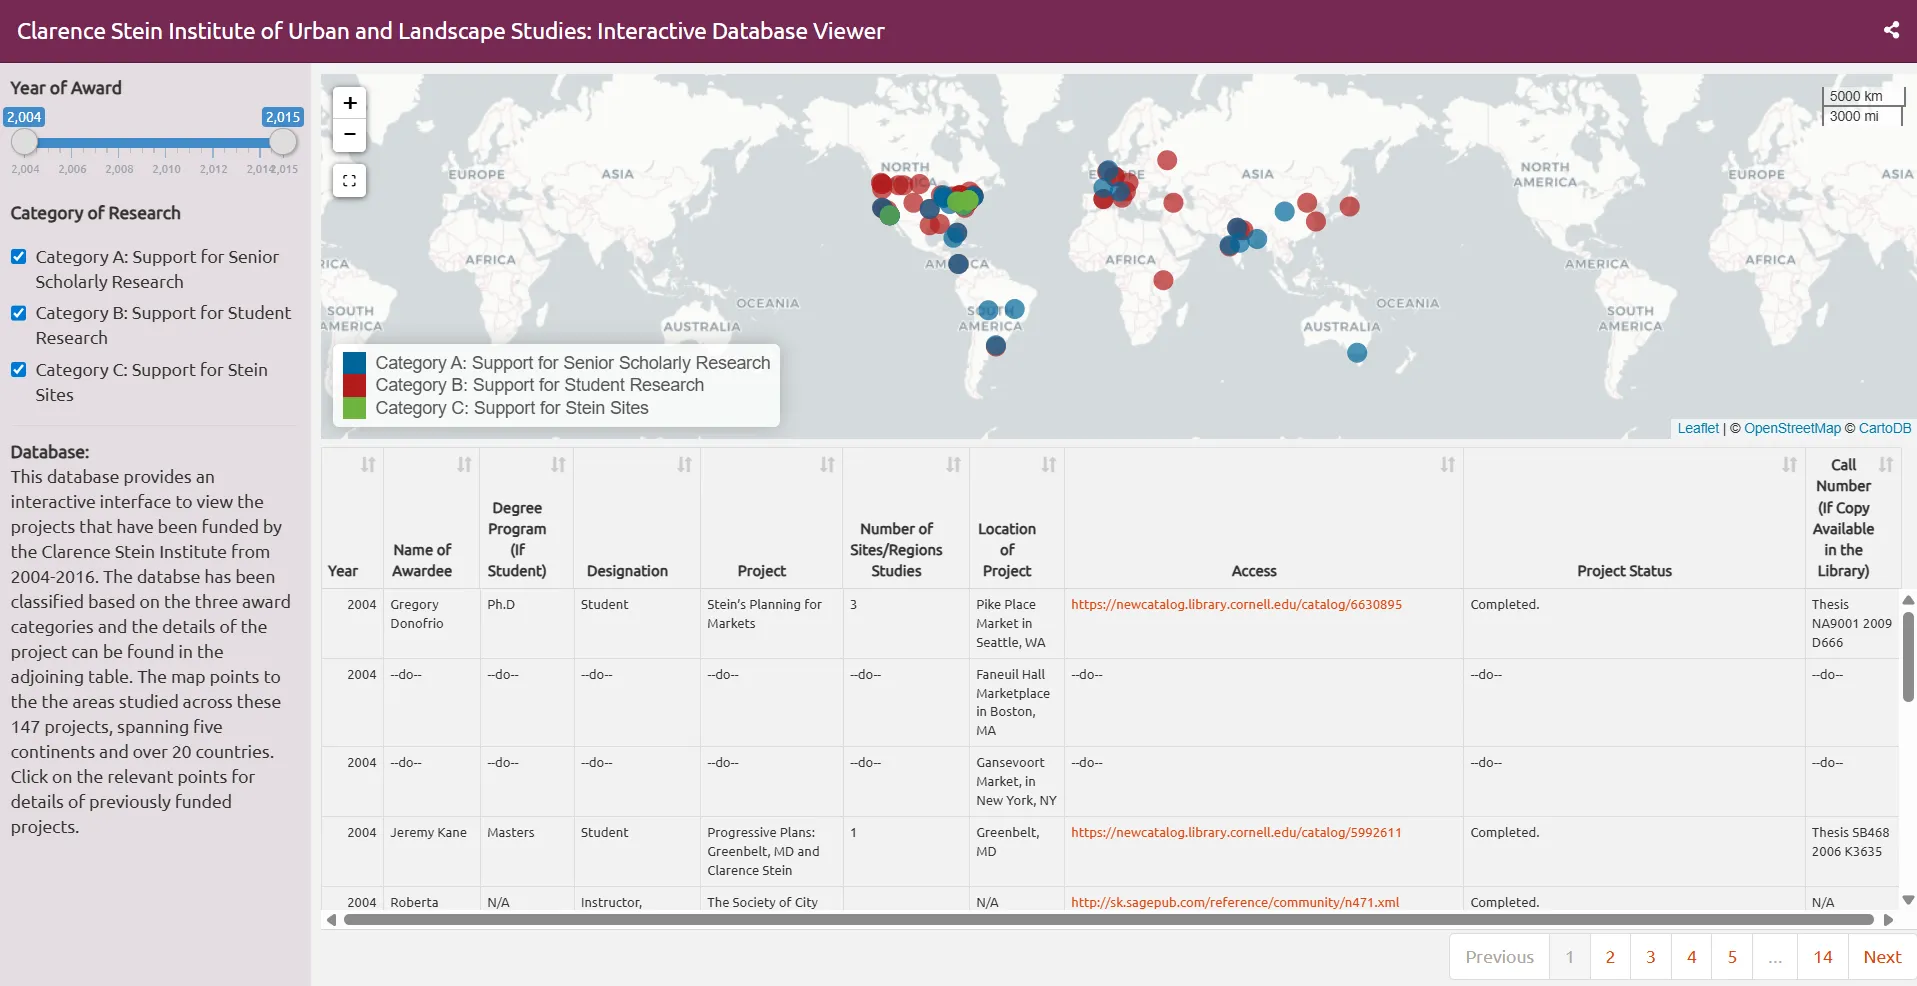Go to the Next results page
Image resolution: width=1917 pixels, height=986 pixels.
coord(1882,957)
